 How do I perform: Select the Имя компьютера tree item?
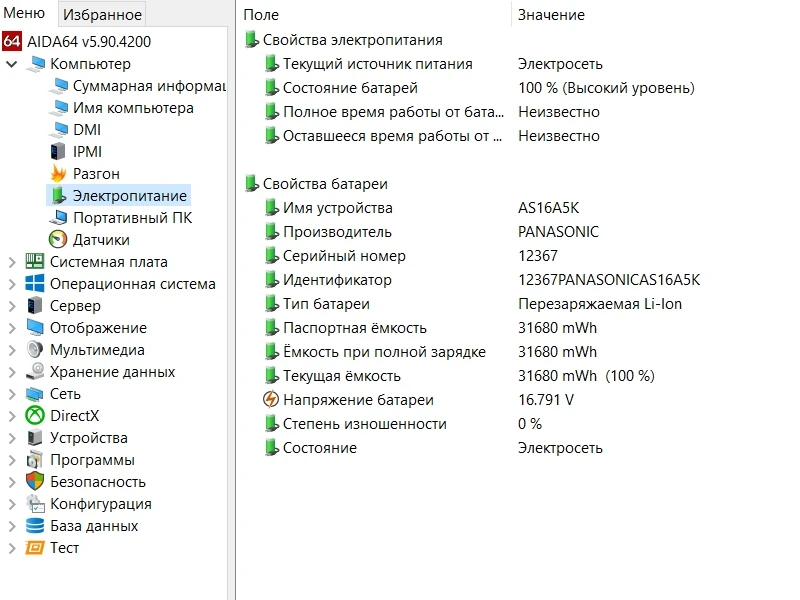(x=133, y=108)
